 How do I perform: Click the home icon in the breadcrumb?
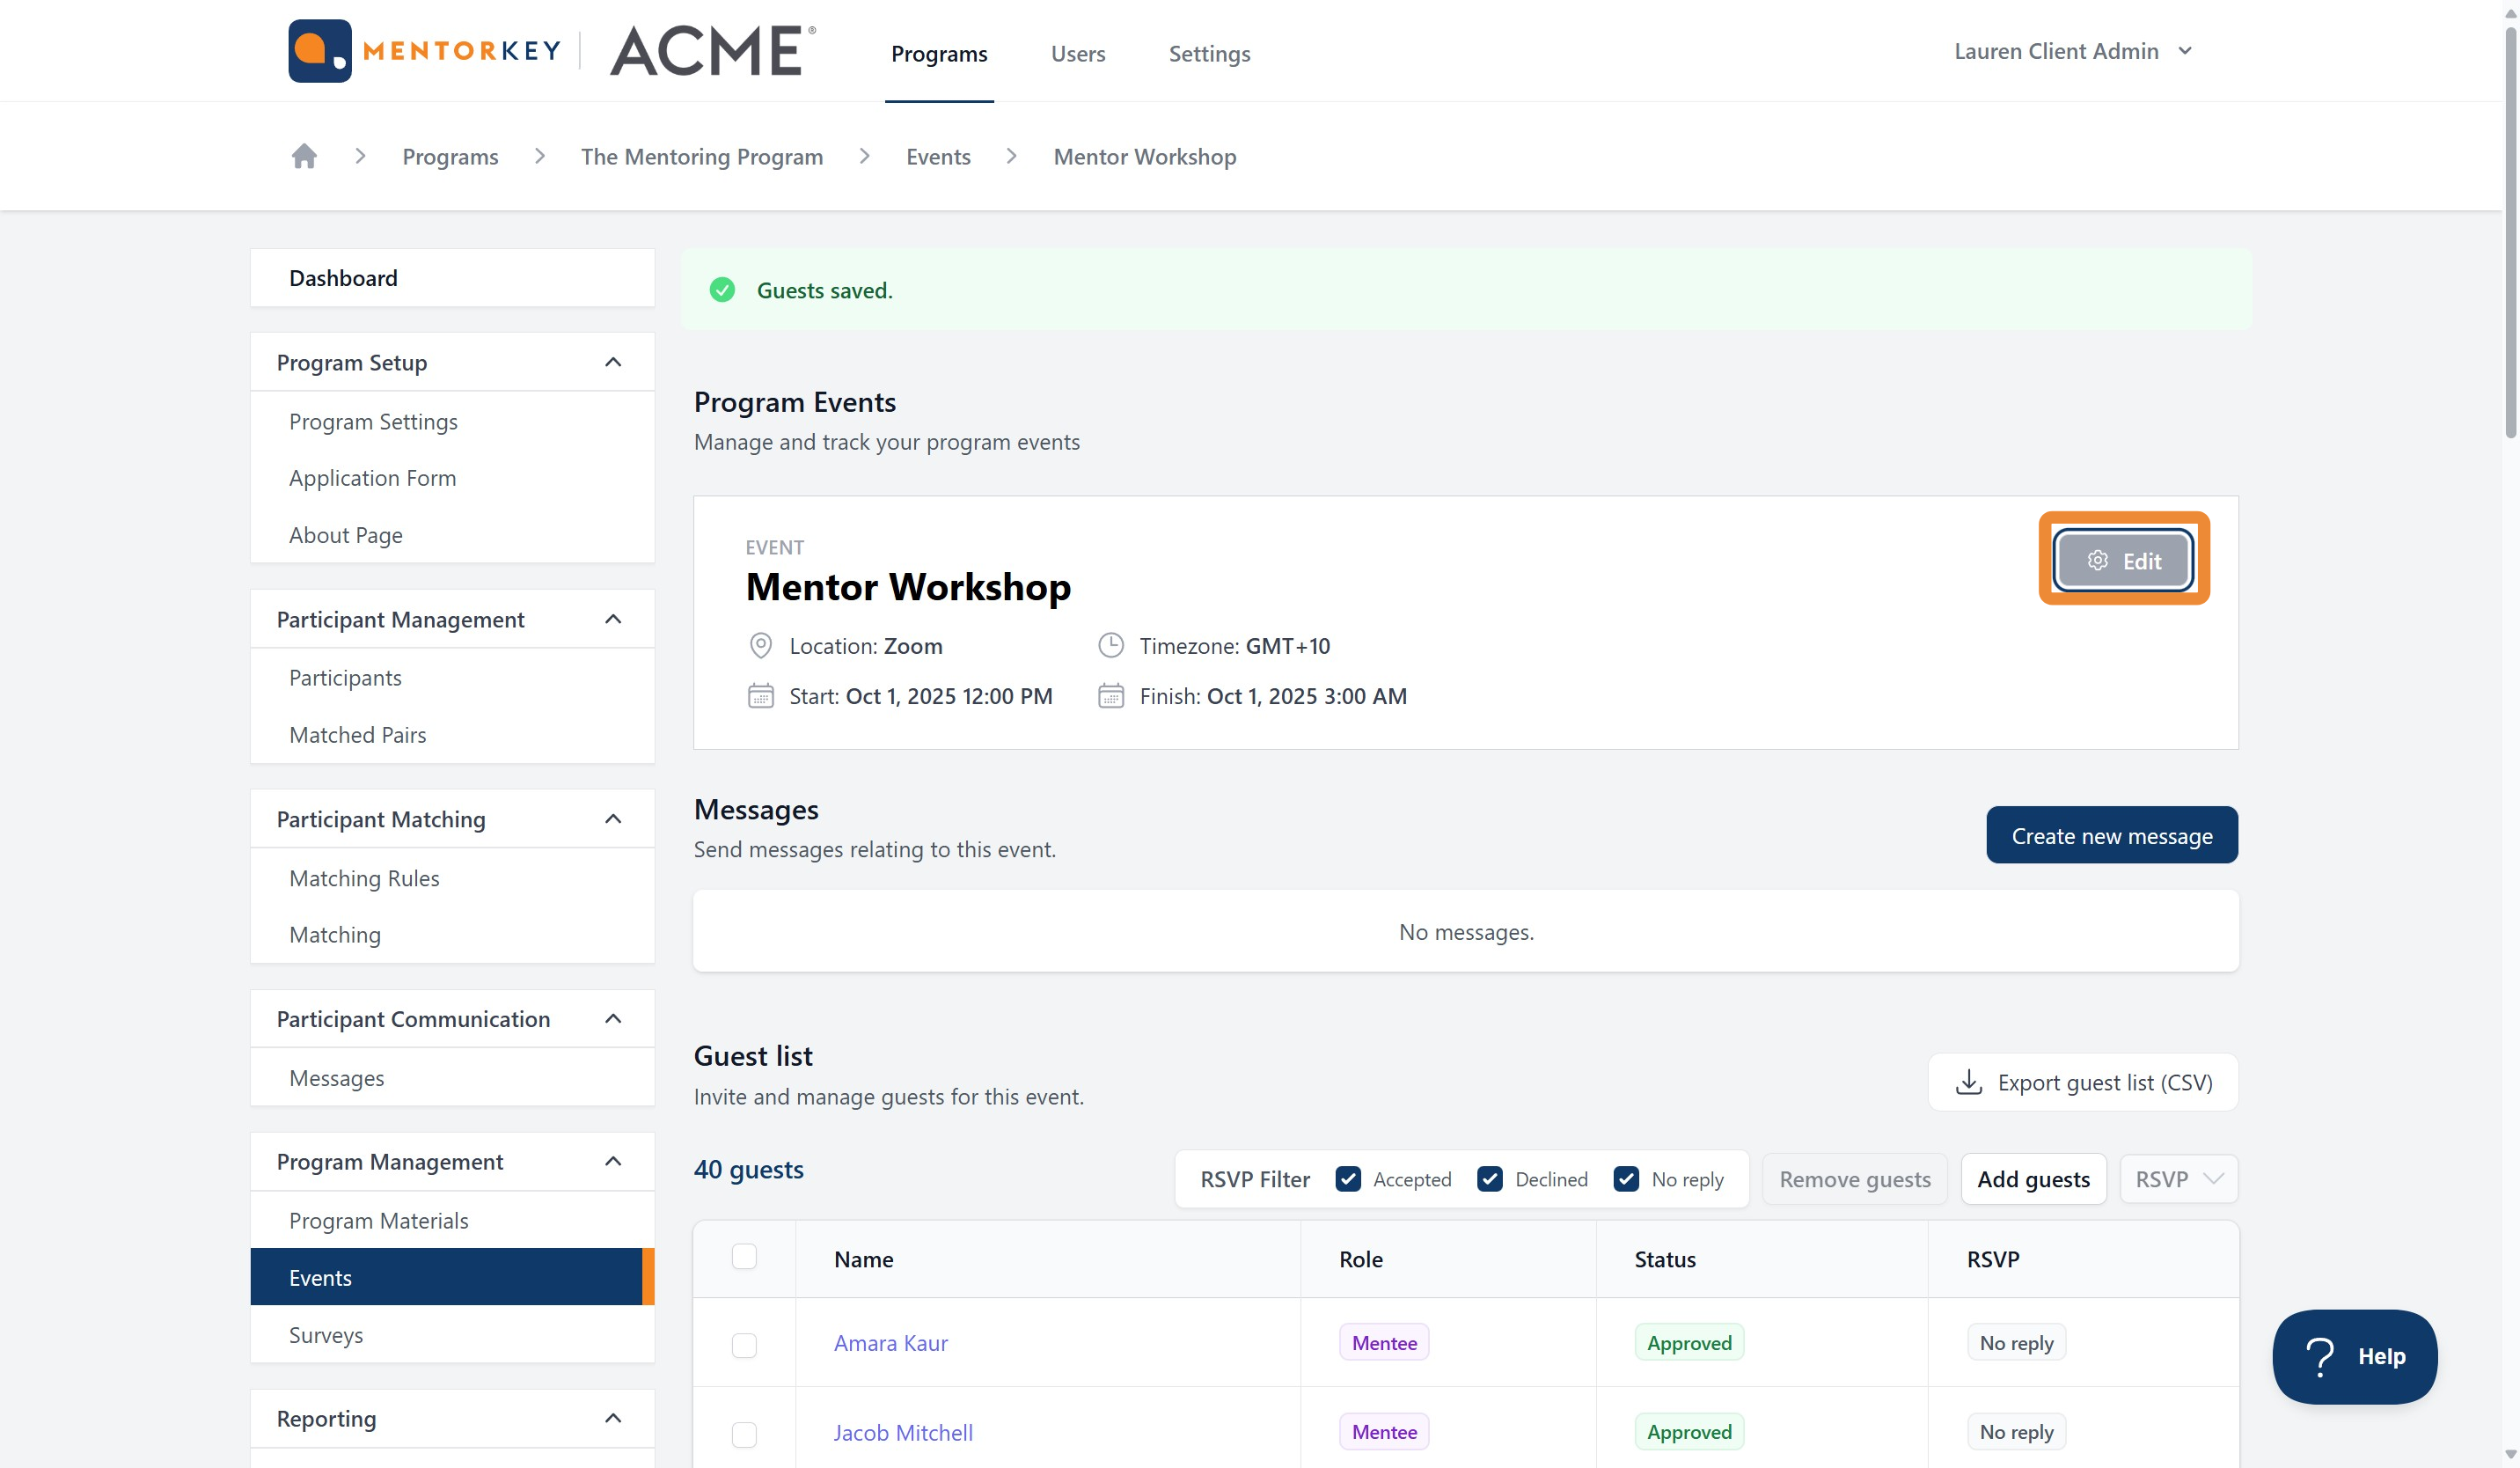[x=304, y=156]
